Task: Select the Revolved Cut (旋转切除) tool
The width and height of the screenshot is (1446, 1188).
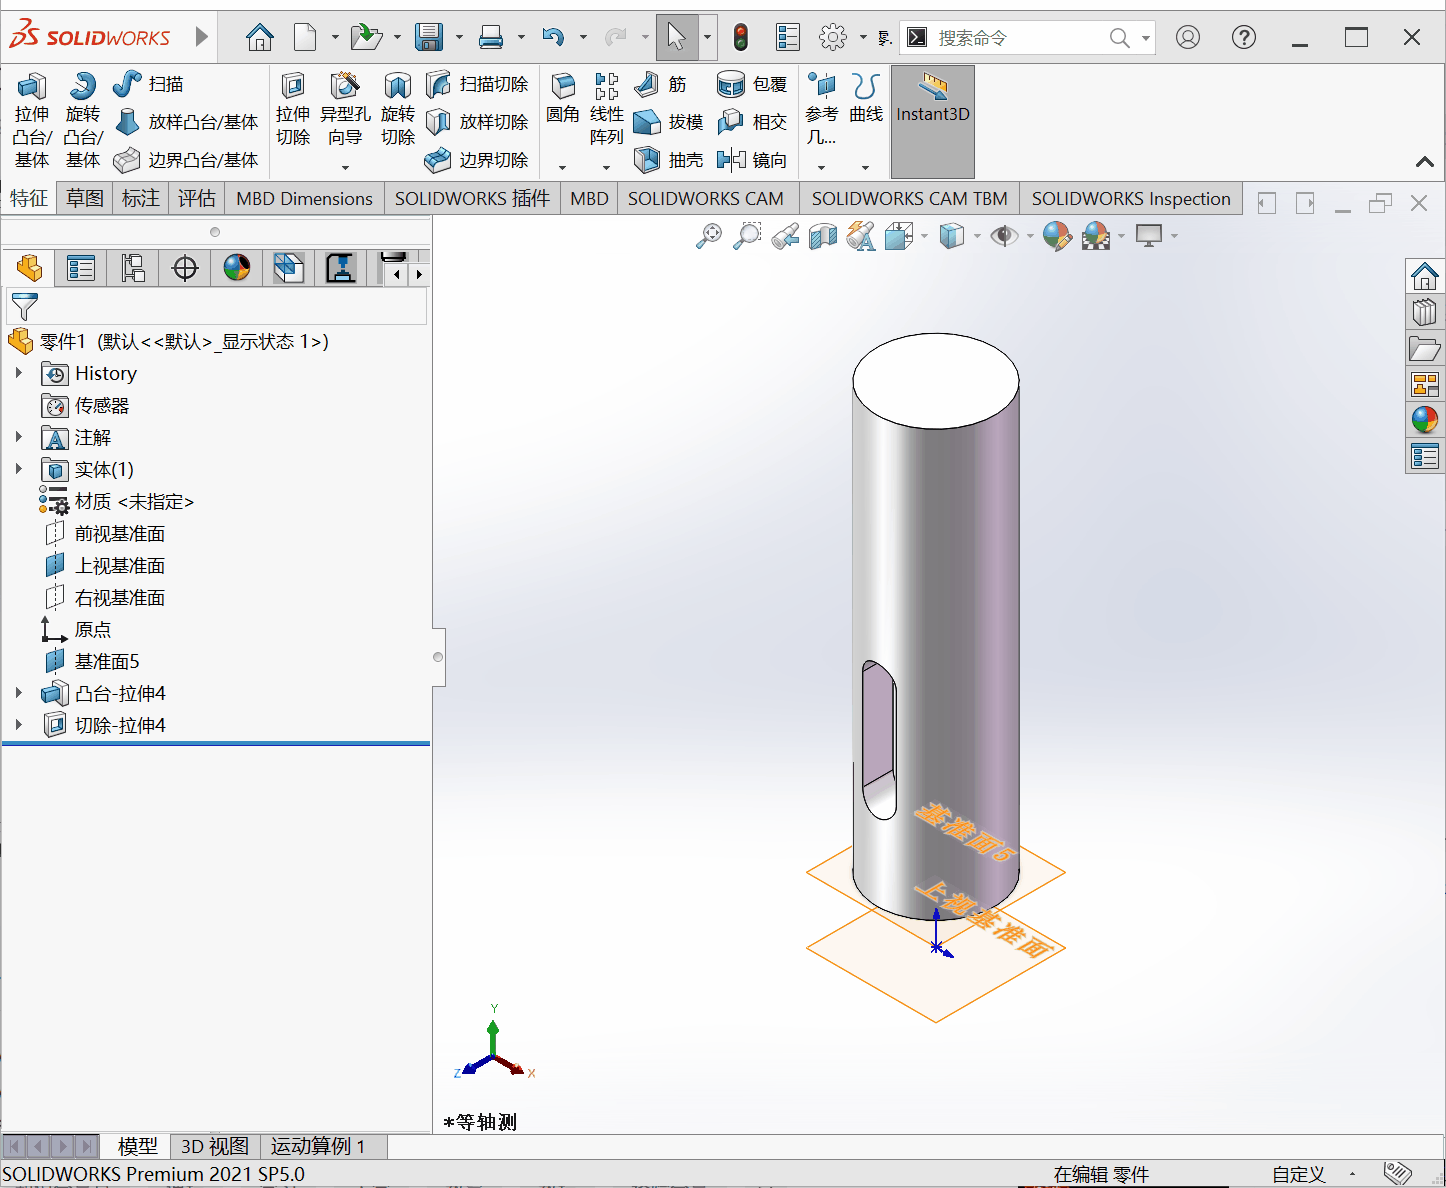Action: pos(397,110)
